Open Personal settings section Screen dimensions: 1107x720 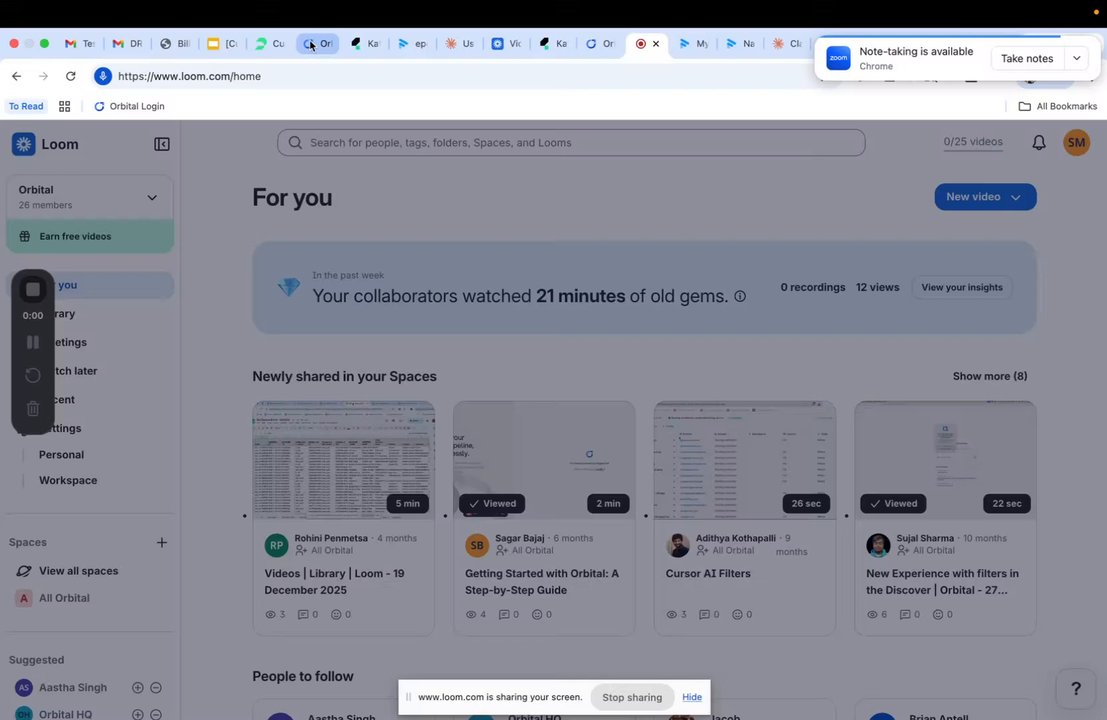[x=61, y=455]
